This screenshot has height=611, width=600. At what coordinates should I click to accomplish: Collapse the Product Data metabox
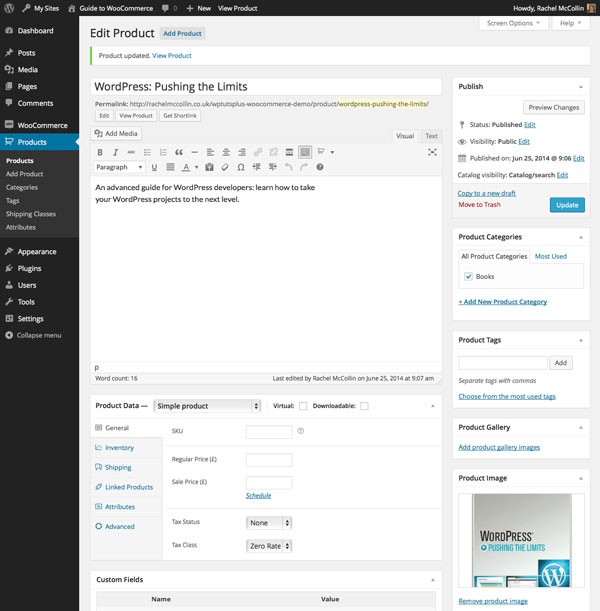(432, 406)
